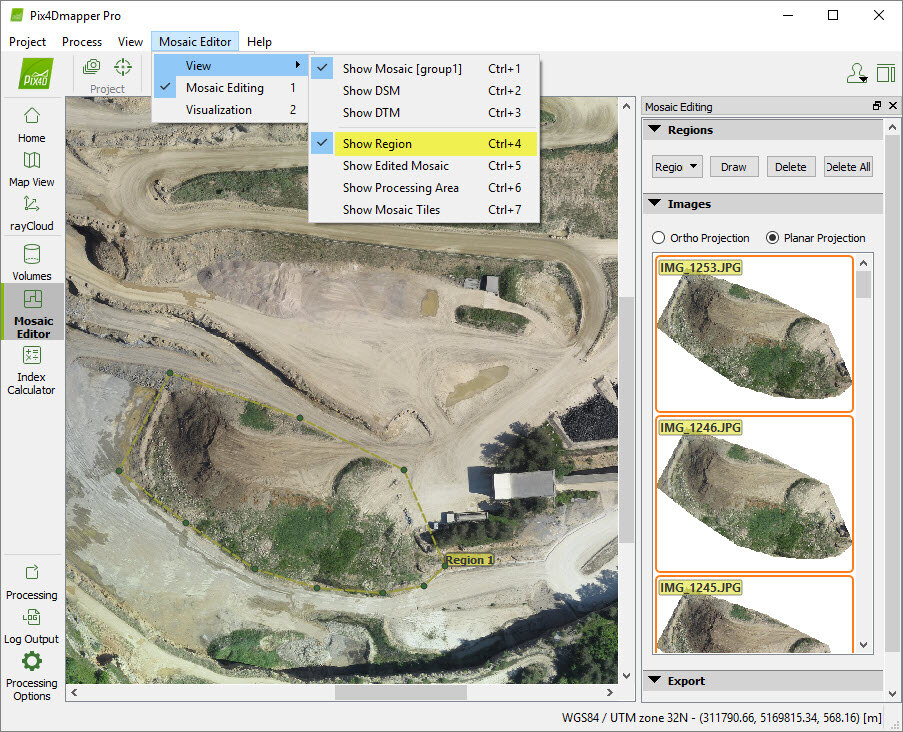Show the Log Output panel
The height and width of the screenshot is (732, 903).
coord(31,626)
